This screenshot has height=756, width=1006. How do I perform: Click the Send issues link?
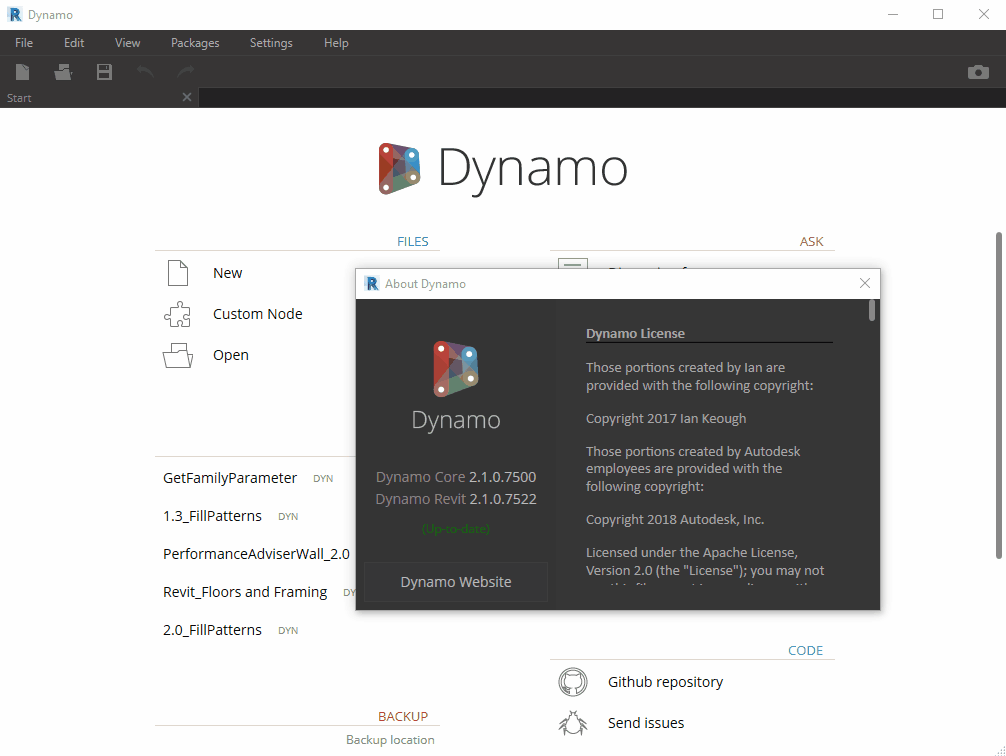646,723
